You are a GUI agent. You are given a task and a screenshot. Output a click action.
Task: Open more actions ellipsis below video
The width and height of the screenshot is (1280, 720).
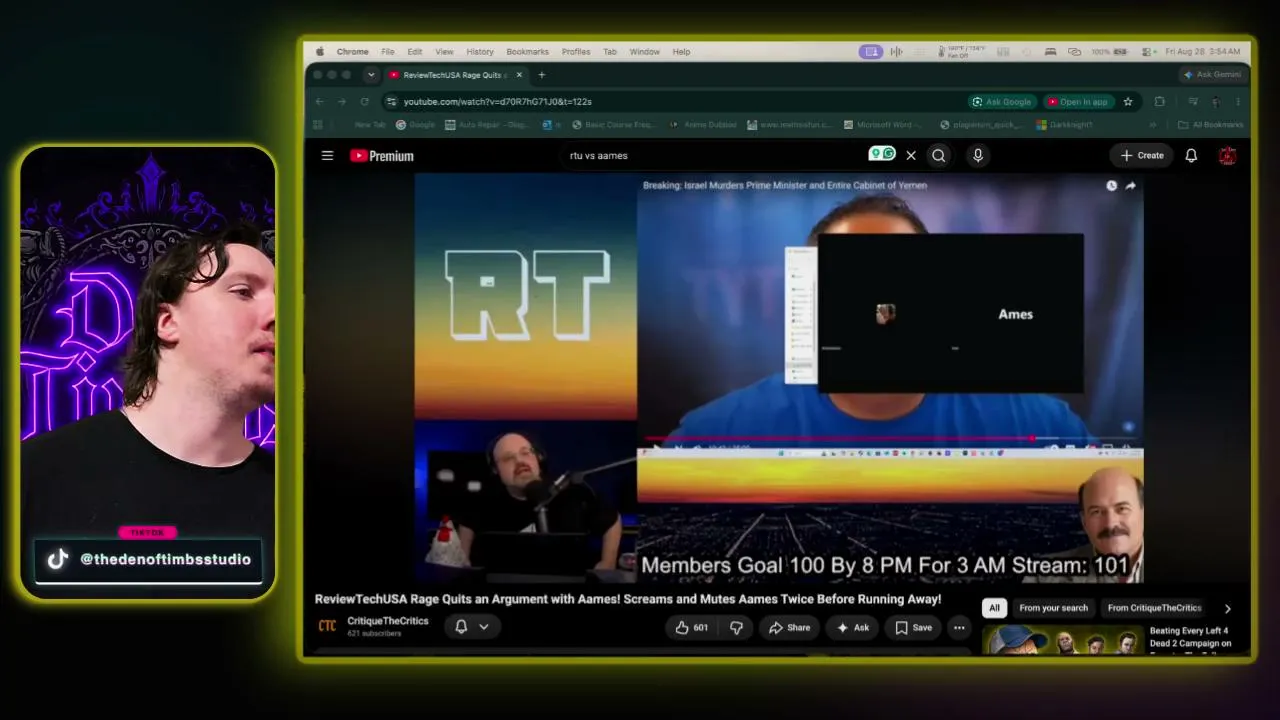pos(959,627)
